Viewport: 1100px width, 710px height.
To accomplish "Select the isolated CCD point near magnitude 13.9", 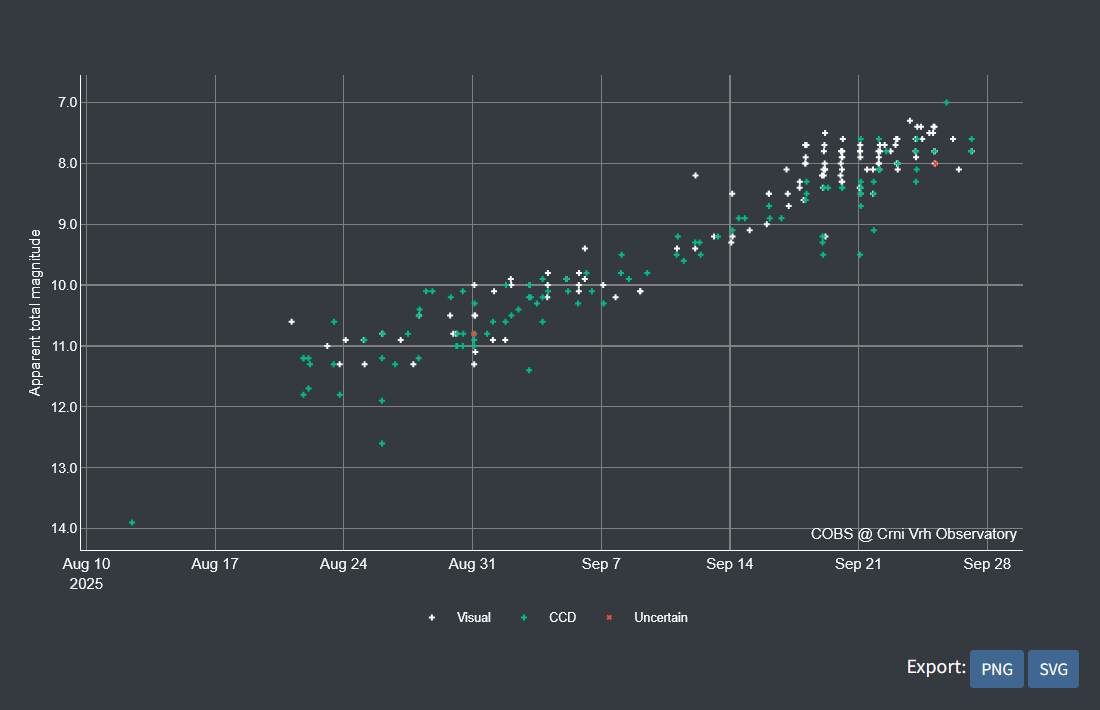I will pyautogui.click(x=132, y=522).
